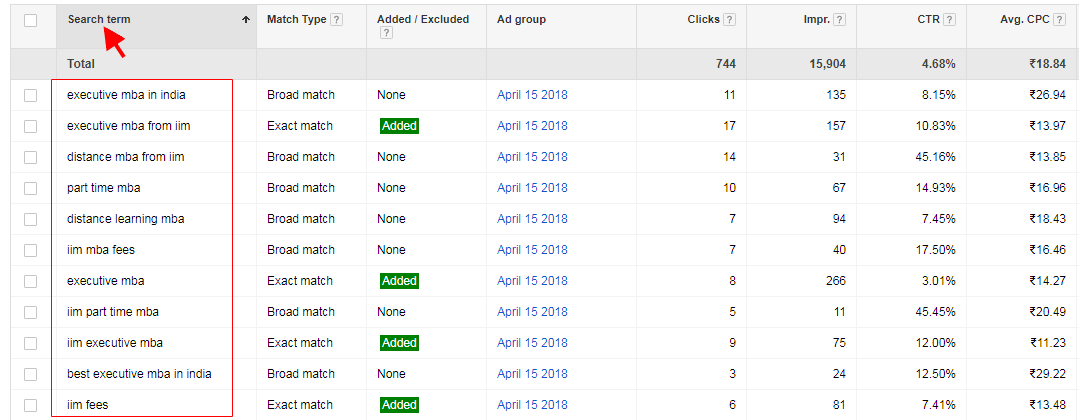The height and width of the screenshot is (420, 1079).
Task: Sort by the Ad group column header
Action: [x=521, y=20]
